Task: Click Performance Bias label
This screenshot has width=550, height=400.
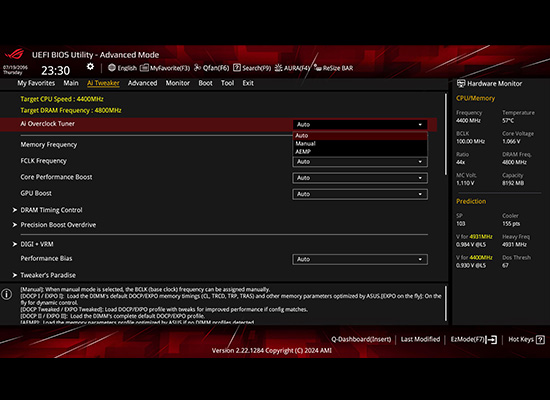Action: (x=46, y=258)
